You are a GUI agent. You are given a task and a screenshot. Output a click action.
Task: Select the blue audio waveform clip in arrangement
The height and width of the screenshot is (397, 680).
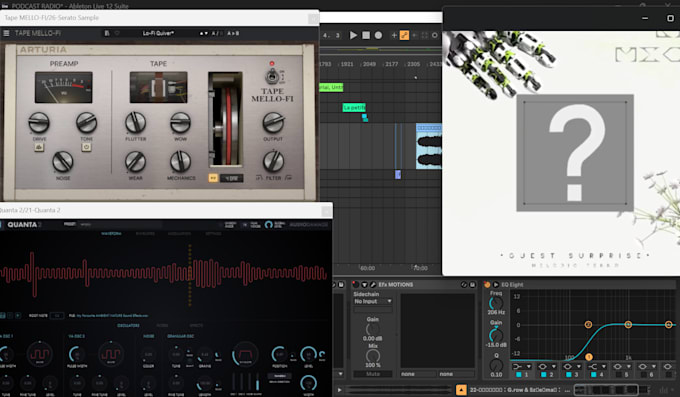428,147
